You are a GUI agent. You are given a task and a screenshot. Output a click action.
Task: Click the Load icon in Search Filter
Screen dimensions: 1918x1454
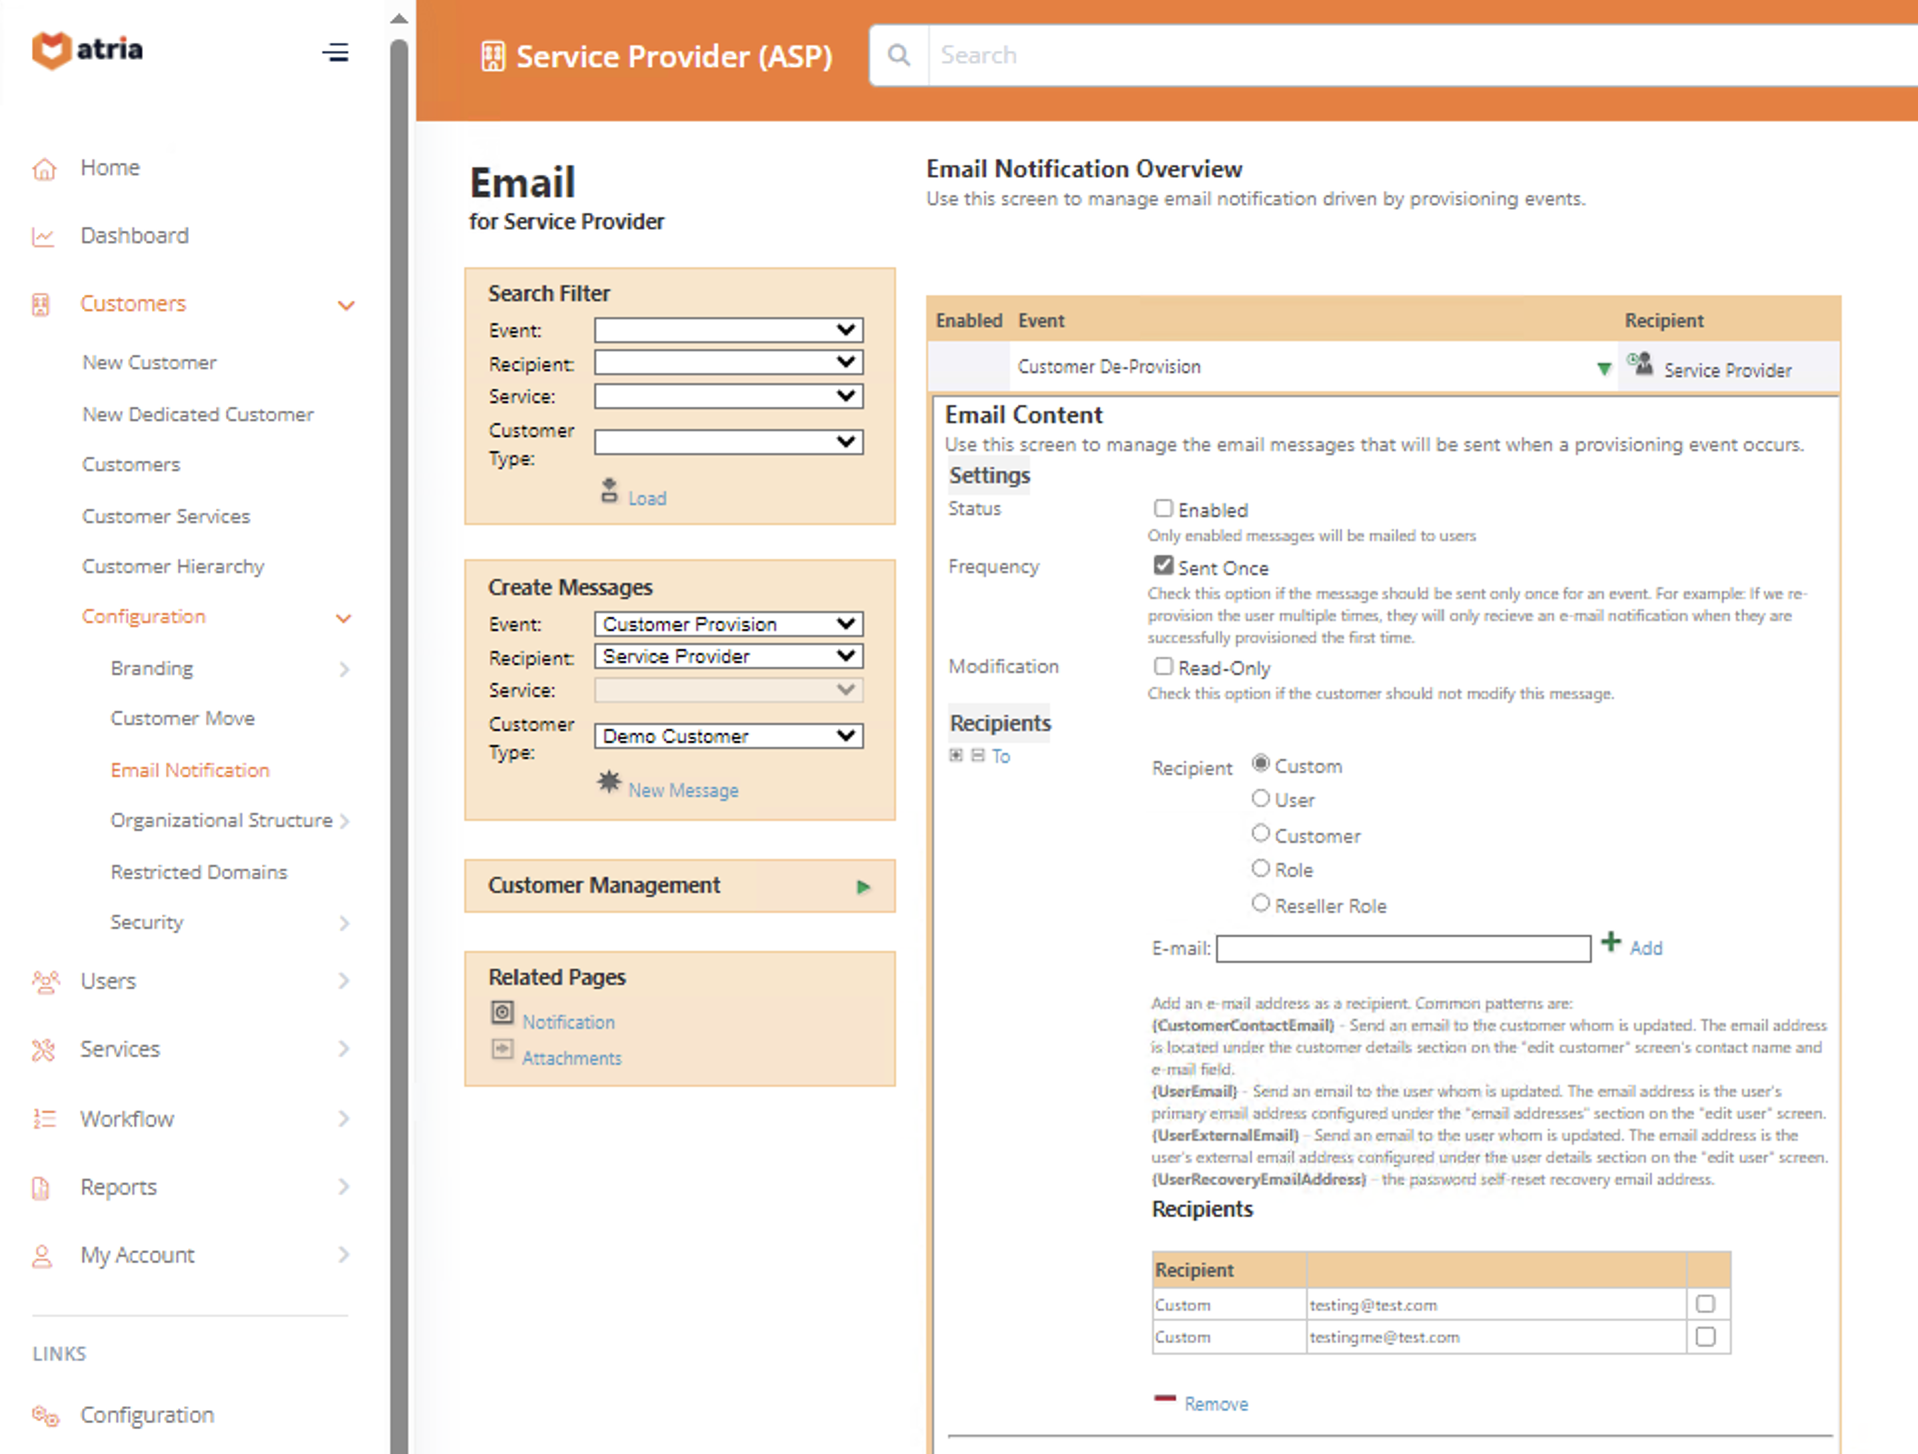pos(609,491)
